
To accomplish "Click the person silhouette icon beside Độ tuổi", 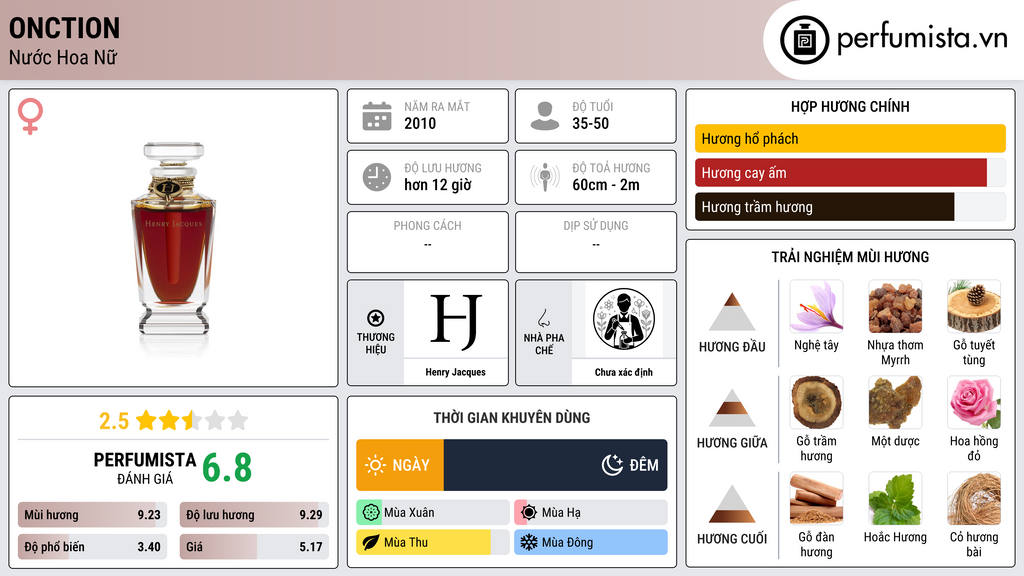I will (x=545, y=116).
